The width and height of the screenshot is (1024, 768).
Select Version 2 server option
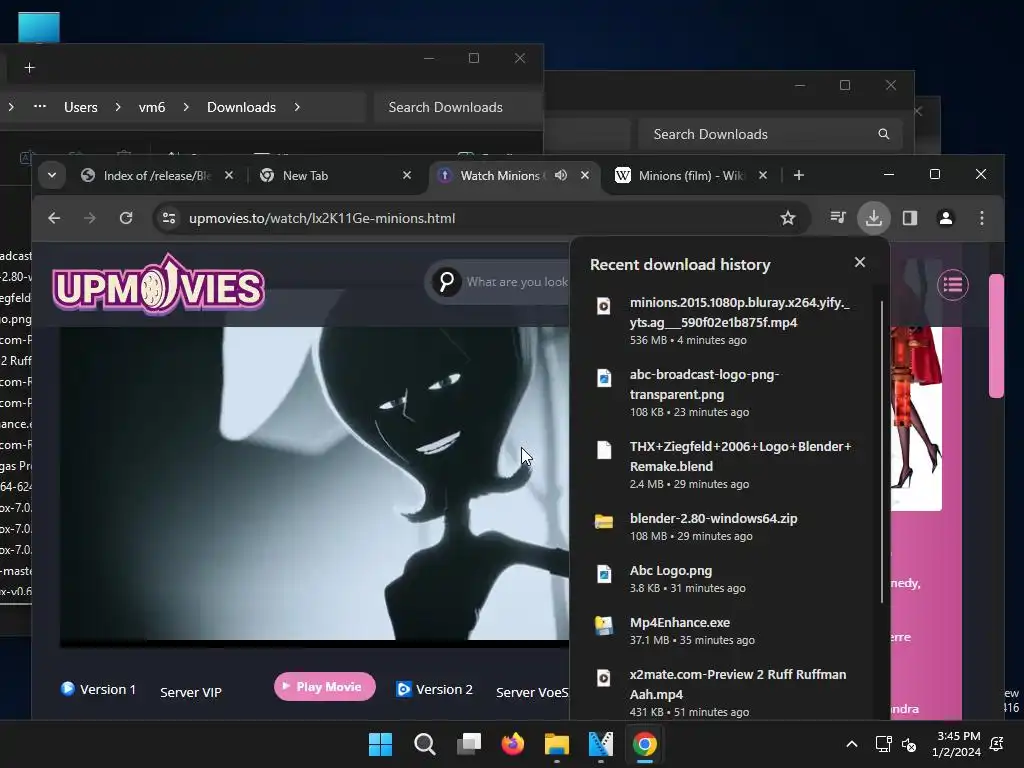coord(434,689)
